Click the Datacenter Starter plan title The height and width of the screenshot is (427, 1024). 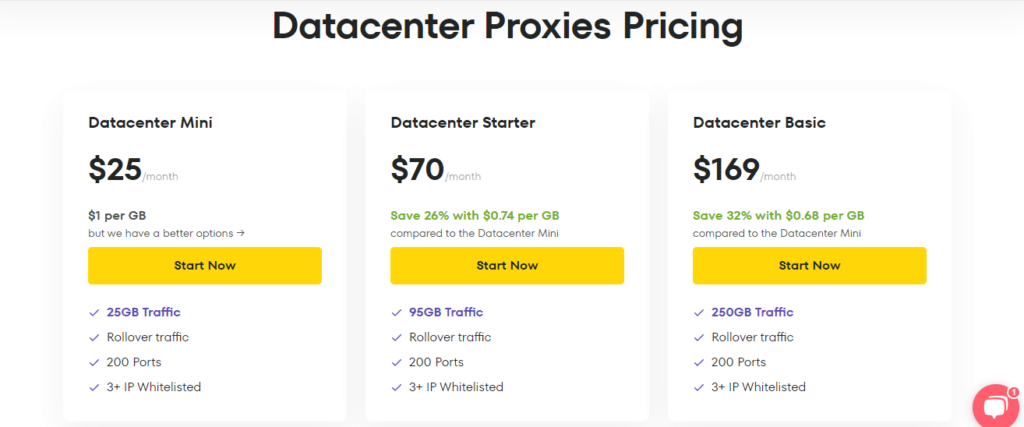click(463, 123)
